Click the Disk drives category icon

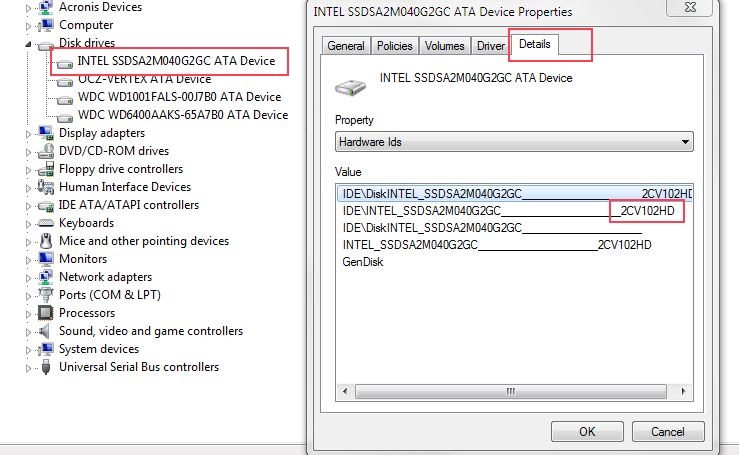pos(46,45)
